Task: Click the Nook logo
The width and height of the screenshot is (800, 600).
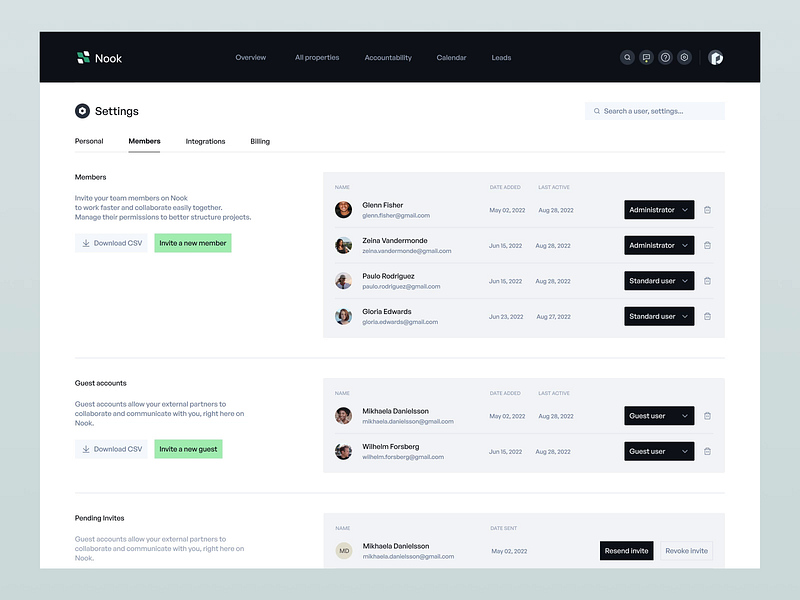Action: pos(99,58)
